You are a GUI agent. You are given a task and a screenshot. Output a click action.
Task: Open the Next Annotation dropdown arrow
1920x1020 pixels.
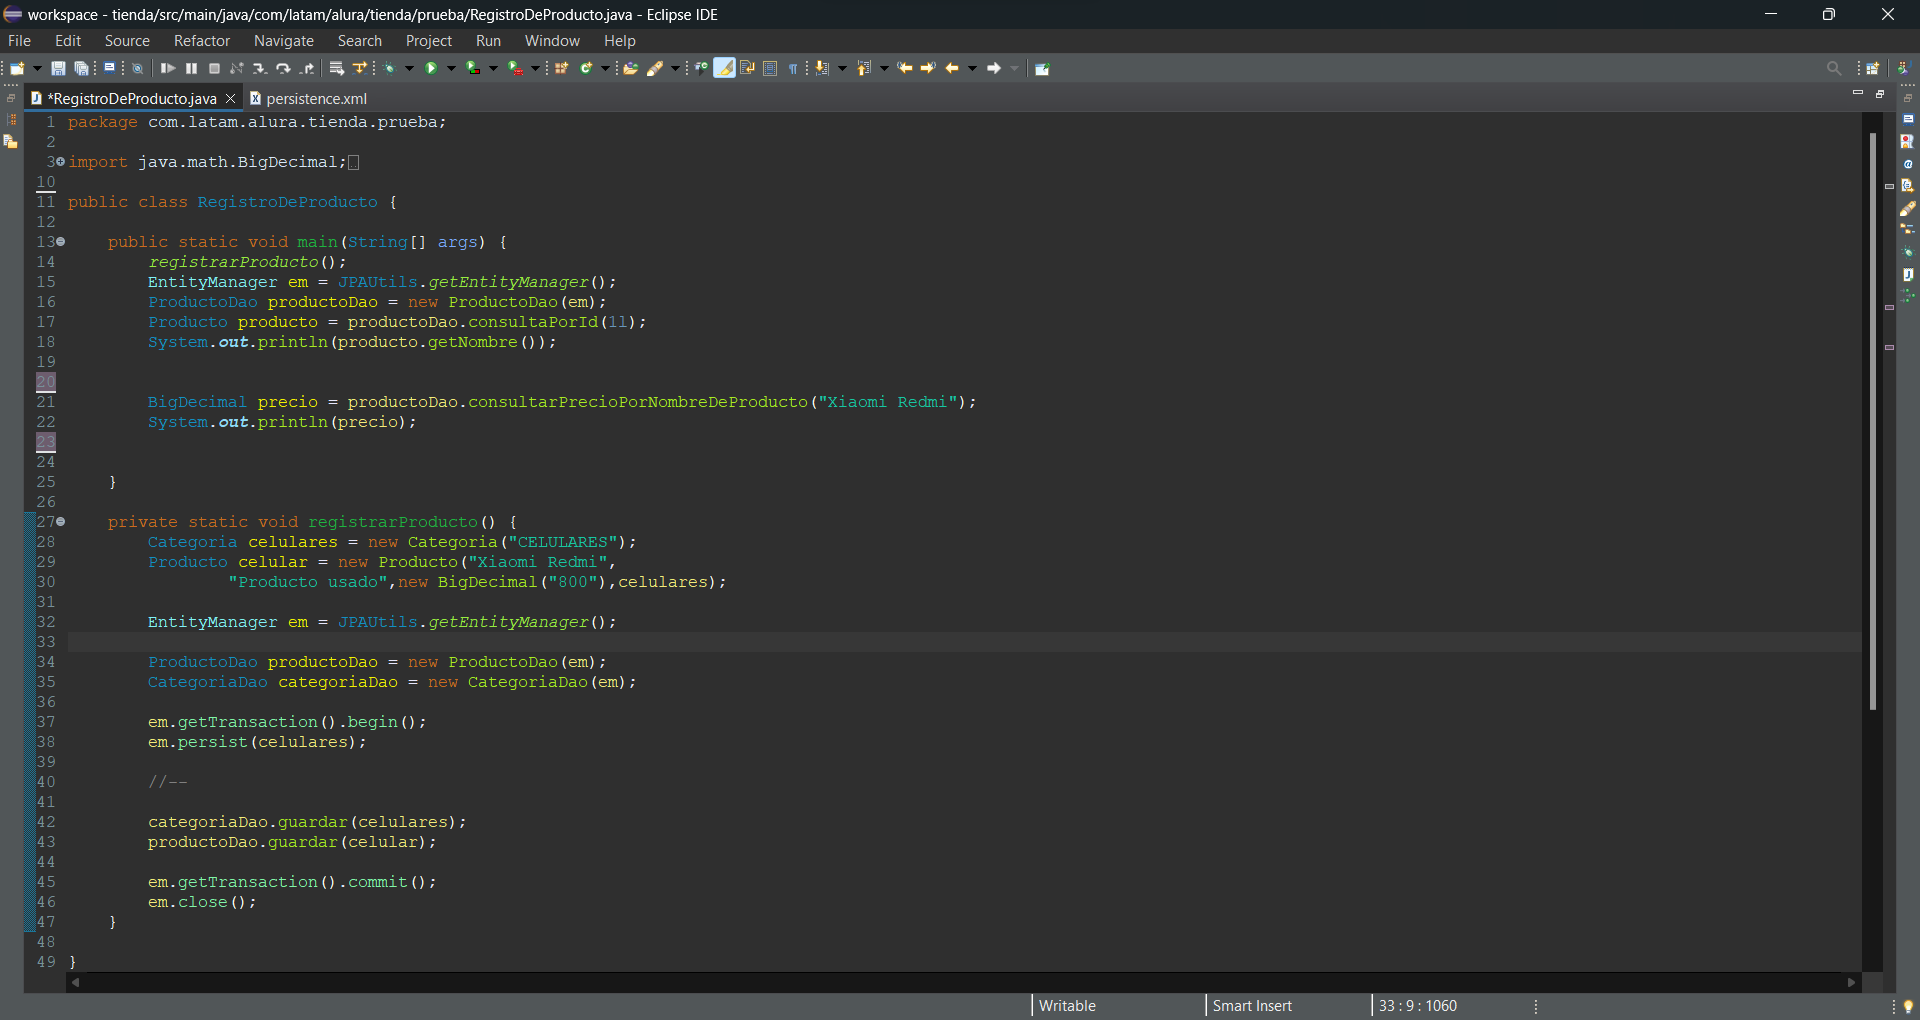pos(842,68)
